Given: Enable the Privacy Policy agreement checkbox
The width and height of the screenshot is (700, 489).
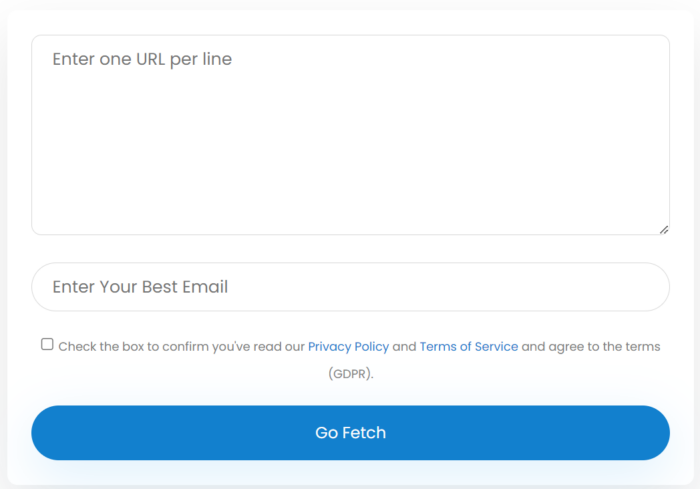Looking at the screenshot, I should coord(47,345).
